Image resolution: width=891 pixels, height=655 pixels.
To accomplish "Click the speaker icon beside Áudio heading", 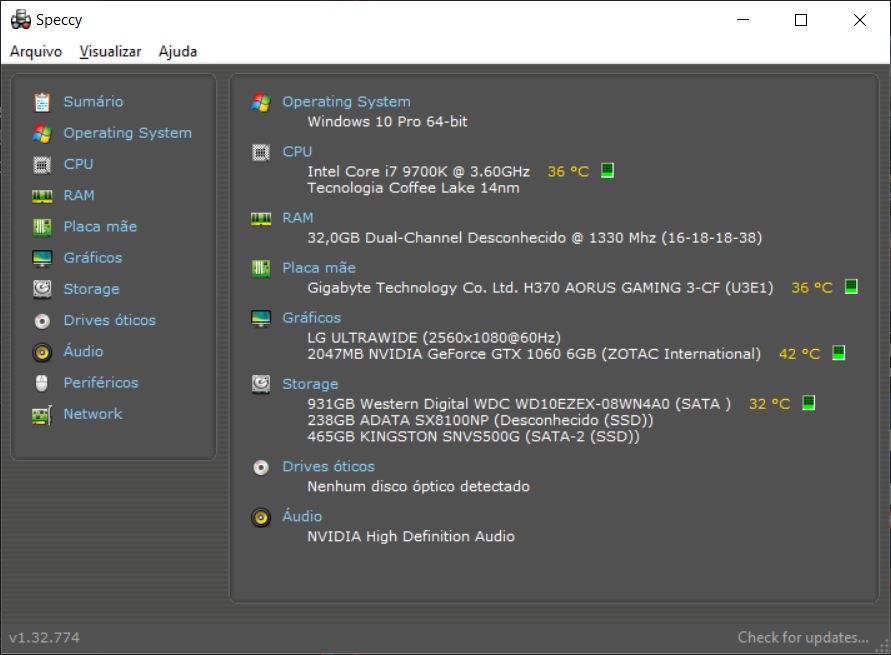I will point(261,517).
